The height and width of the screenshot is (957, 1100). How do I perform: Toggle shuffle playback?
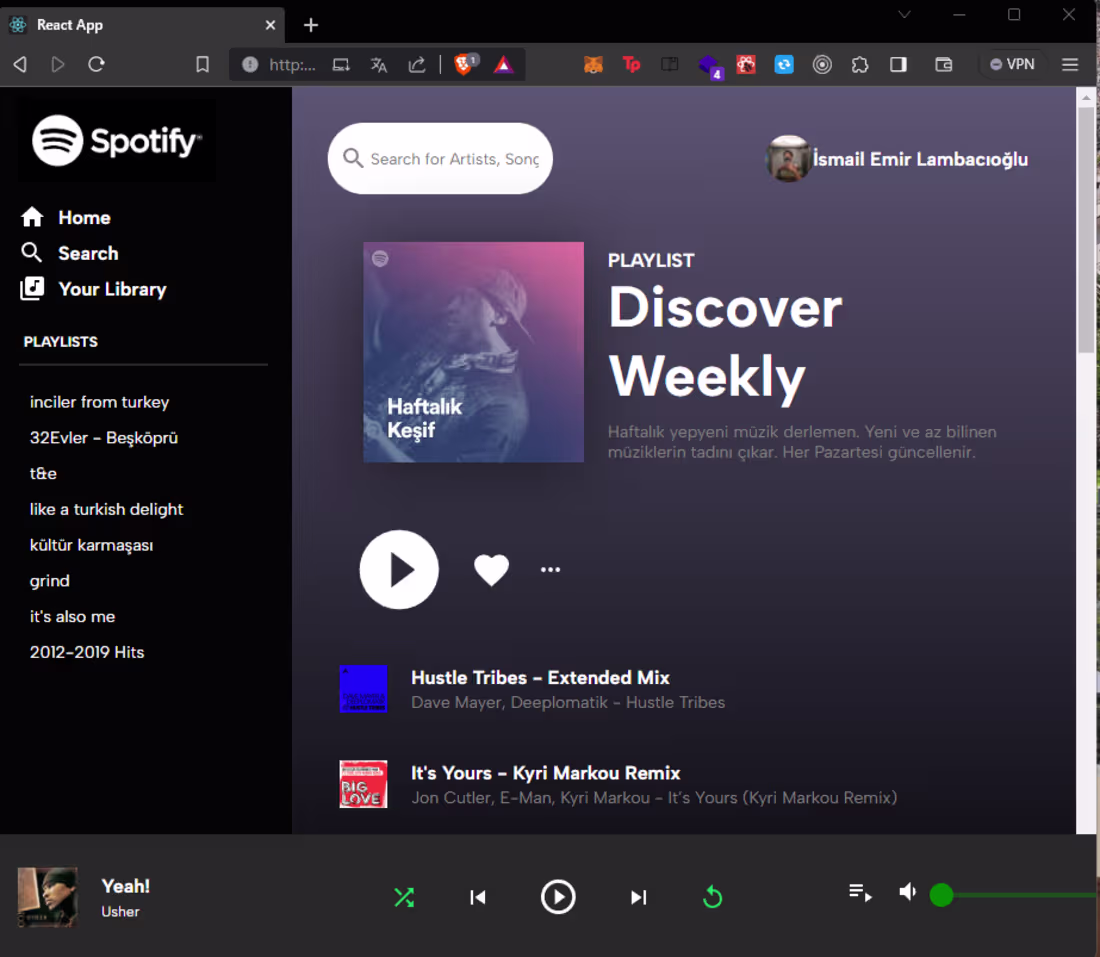coord(404,897)
